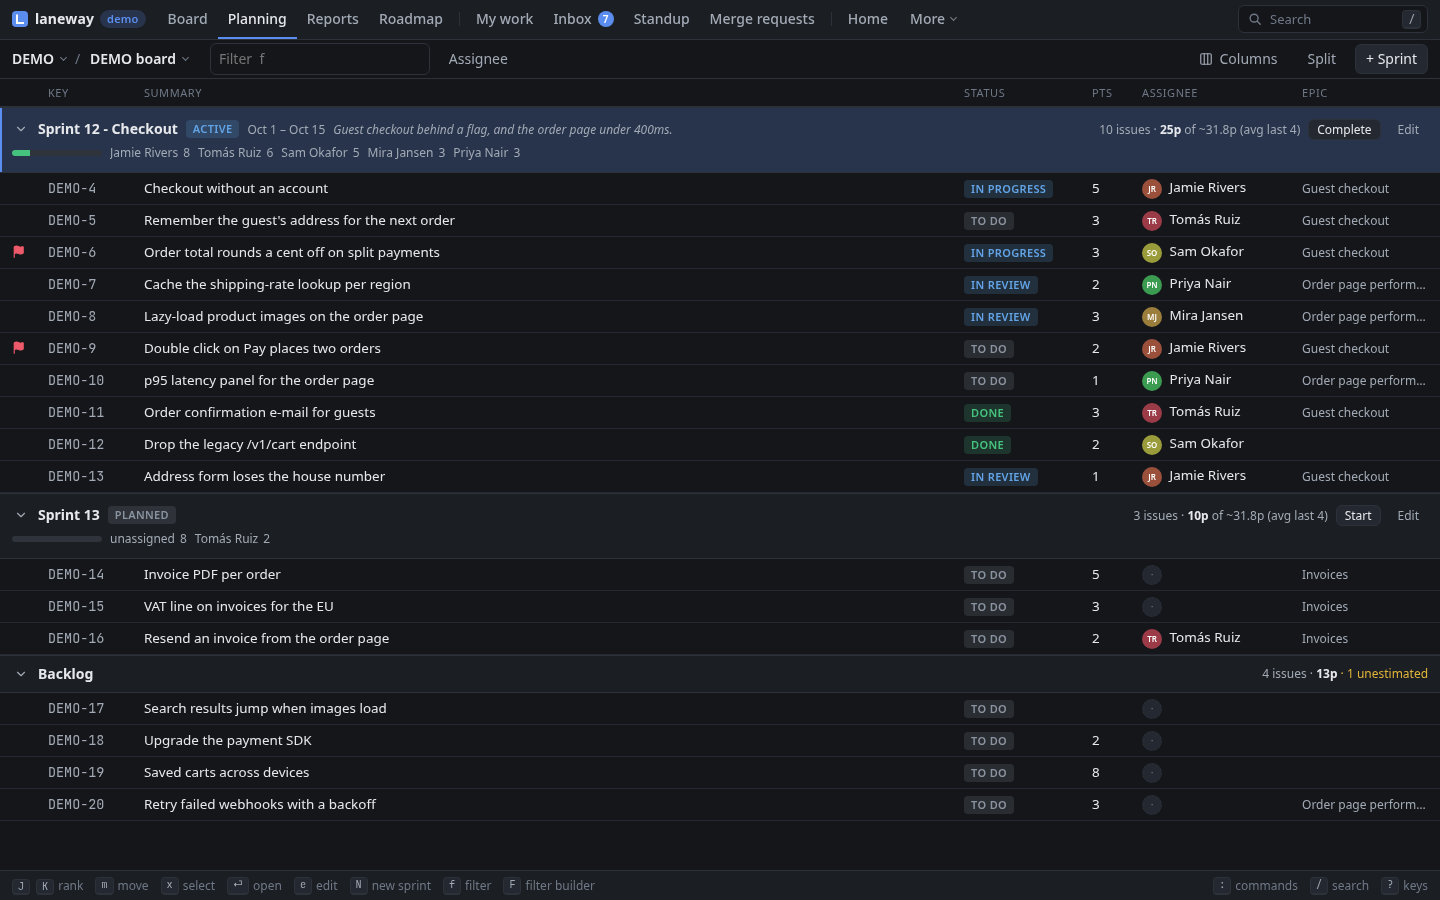Go to the Roadmap tab
This screenshot has height=900, width=1440.
[411, 19]
